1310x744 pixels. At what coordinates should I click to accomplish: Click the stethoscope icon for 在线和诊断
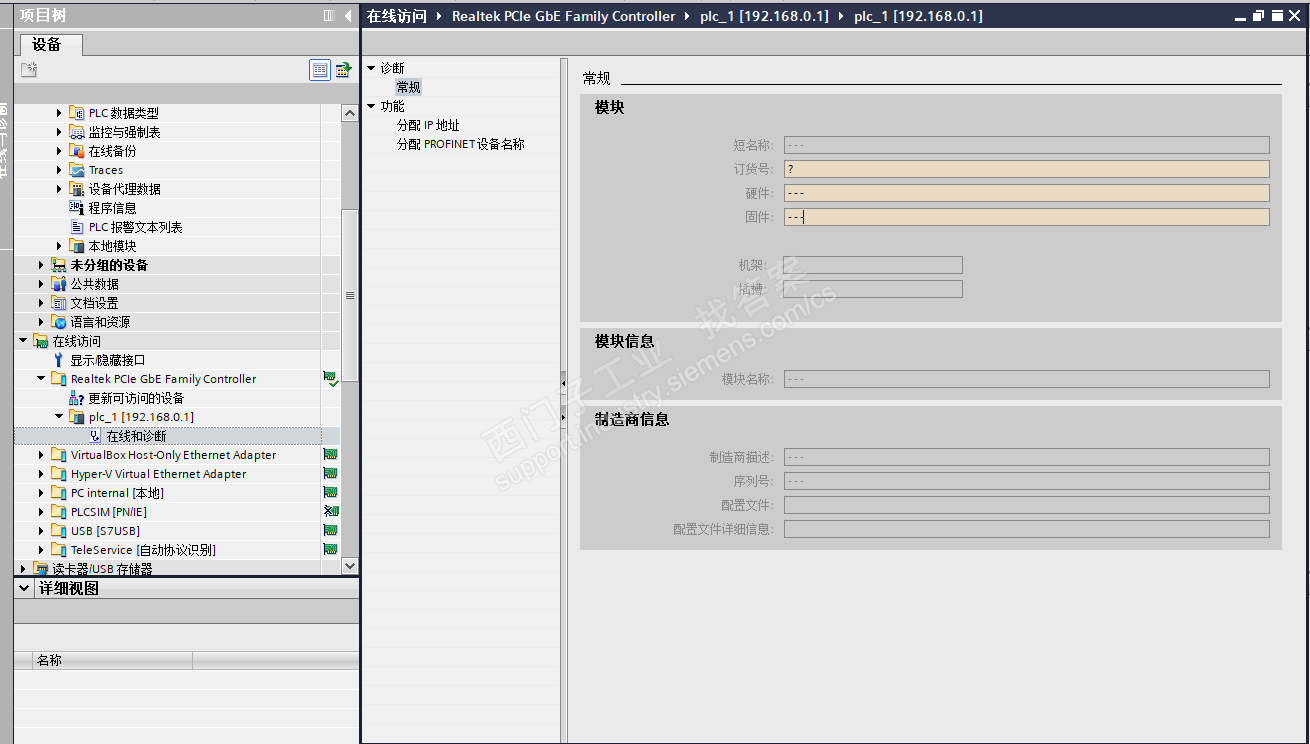[x=95, y=436]
